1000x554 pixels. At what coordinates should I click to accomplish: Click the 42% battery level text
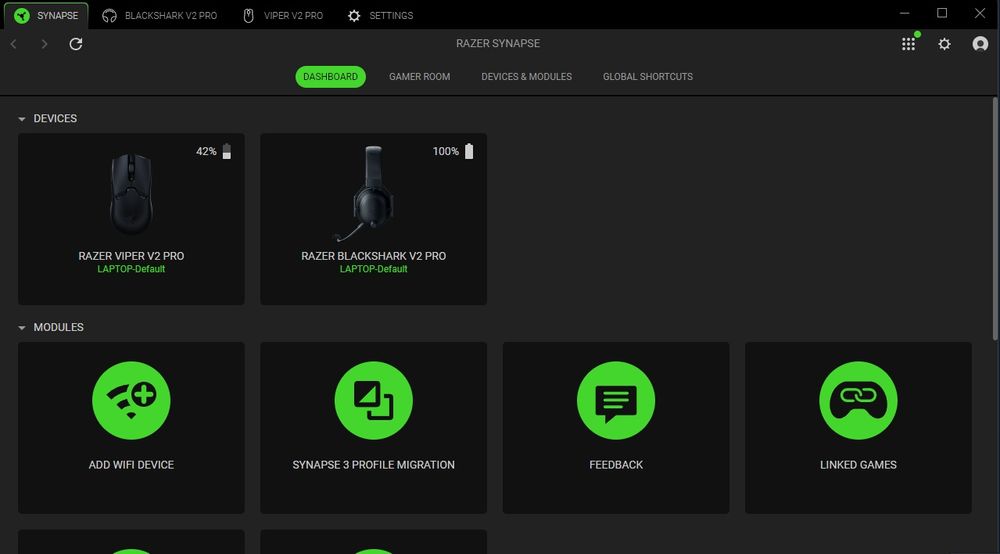[206, 151]
